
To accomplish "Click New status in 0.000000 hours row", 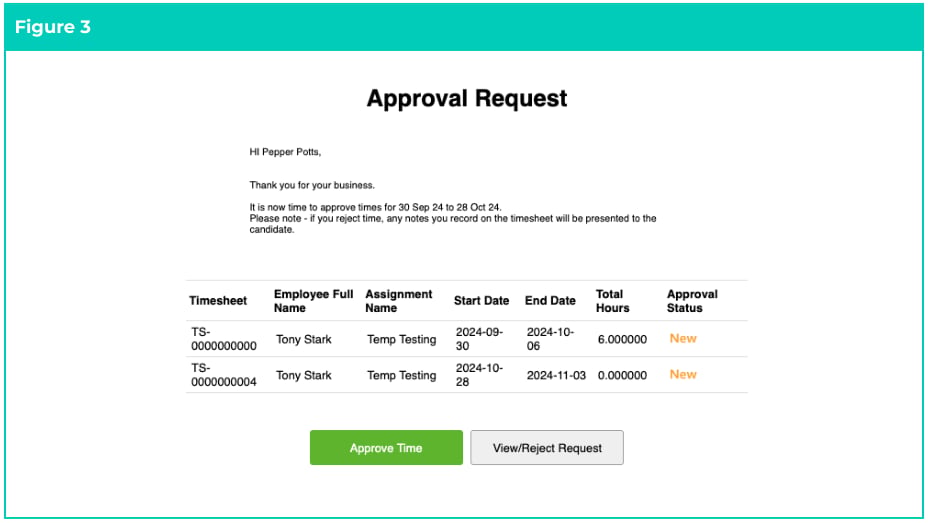I will 683,375.
